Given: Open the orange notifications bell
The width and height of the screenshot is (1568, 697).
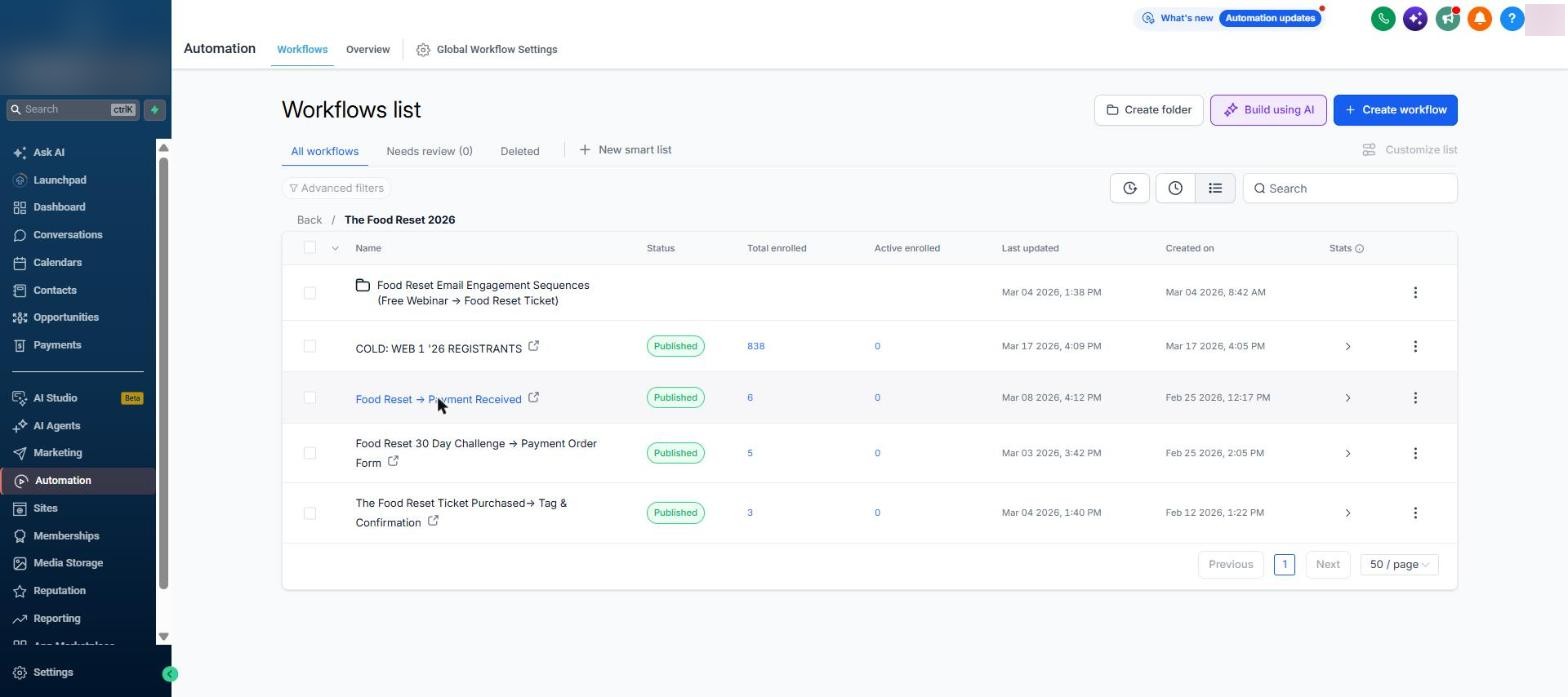Looking at the screenshot, I should (x=1480, y=18).
